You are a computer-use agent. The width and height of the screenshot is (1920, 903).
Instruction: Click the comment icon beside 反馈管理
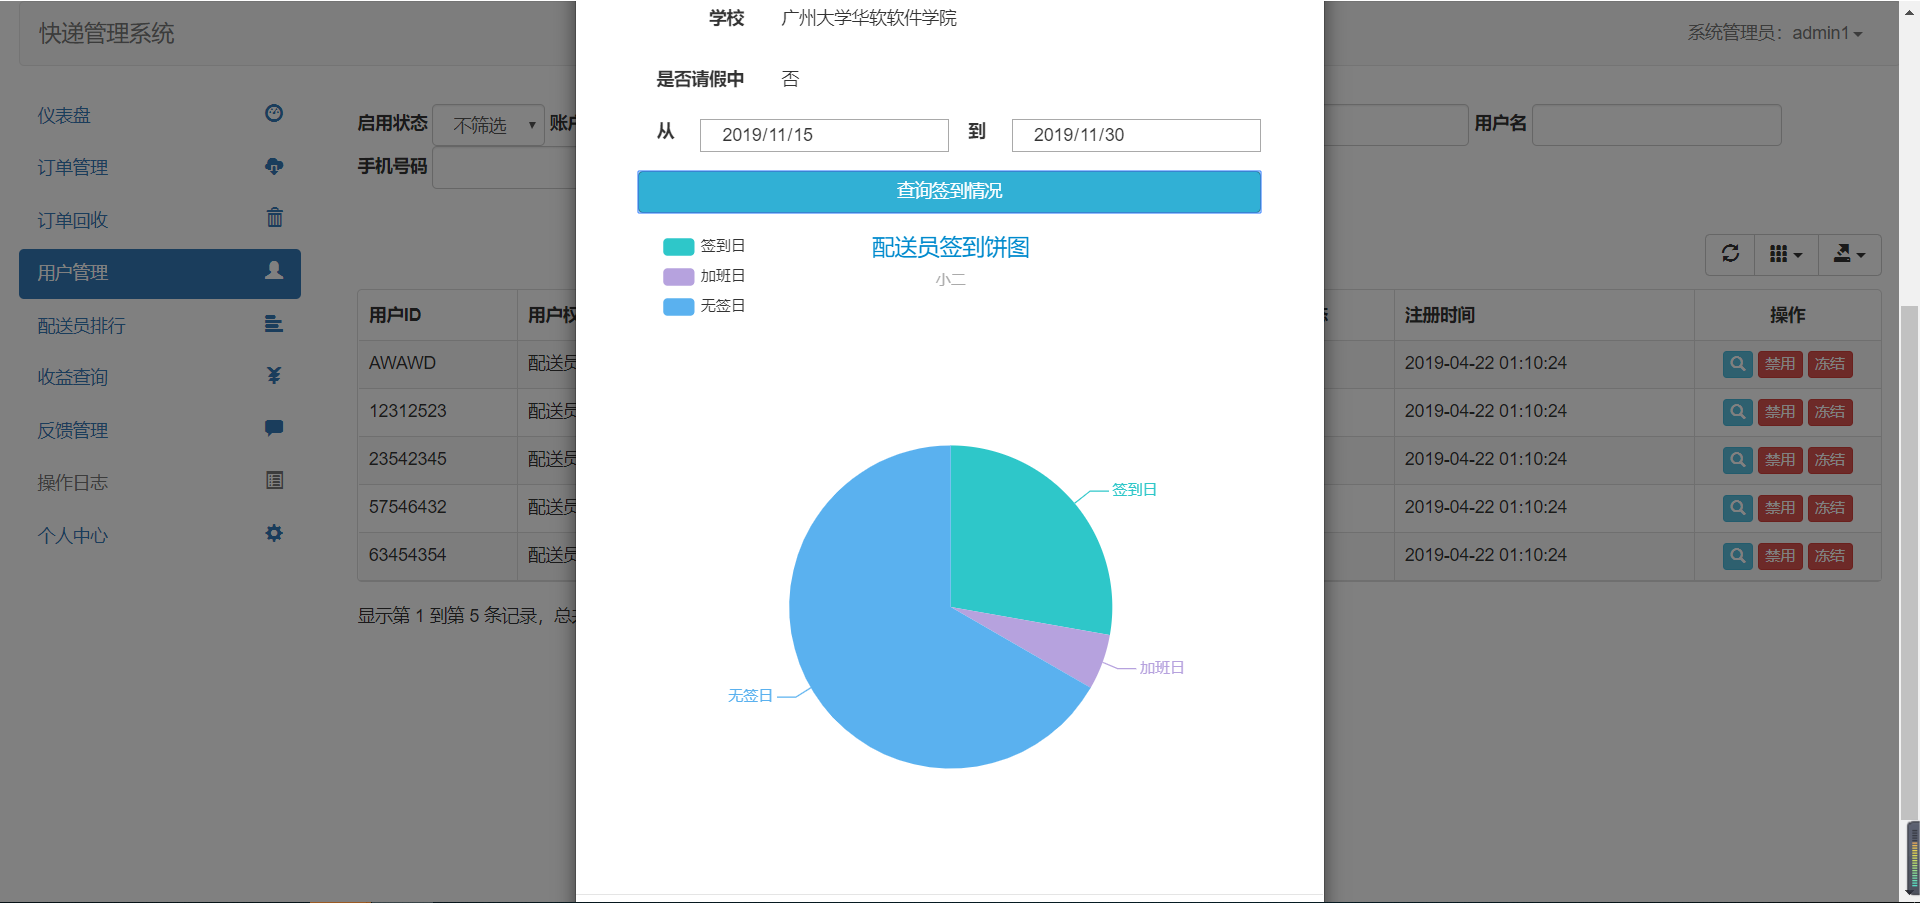(x=274, y=428)
